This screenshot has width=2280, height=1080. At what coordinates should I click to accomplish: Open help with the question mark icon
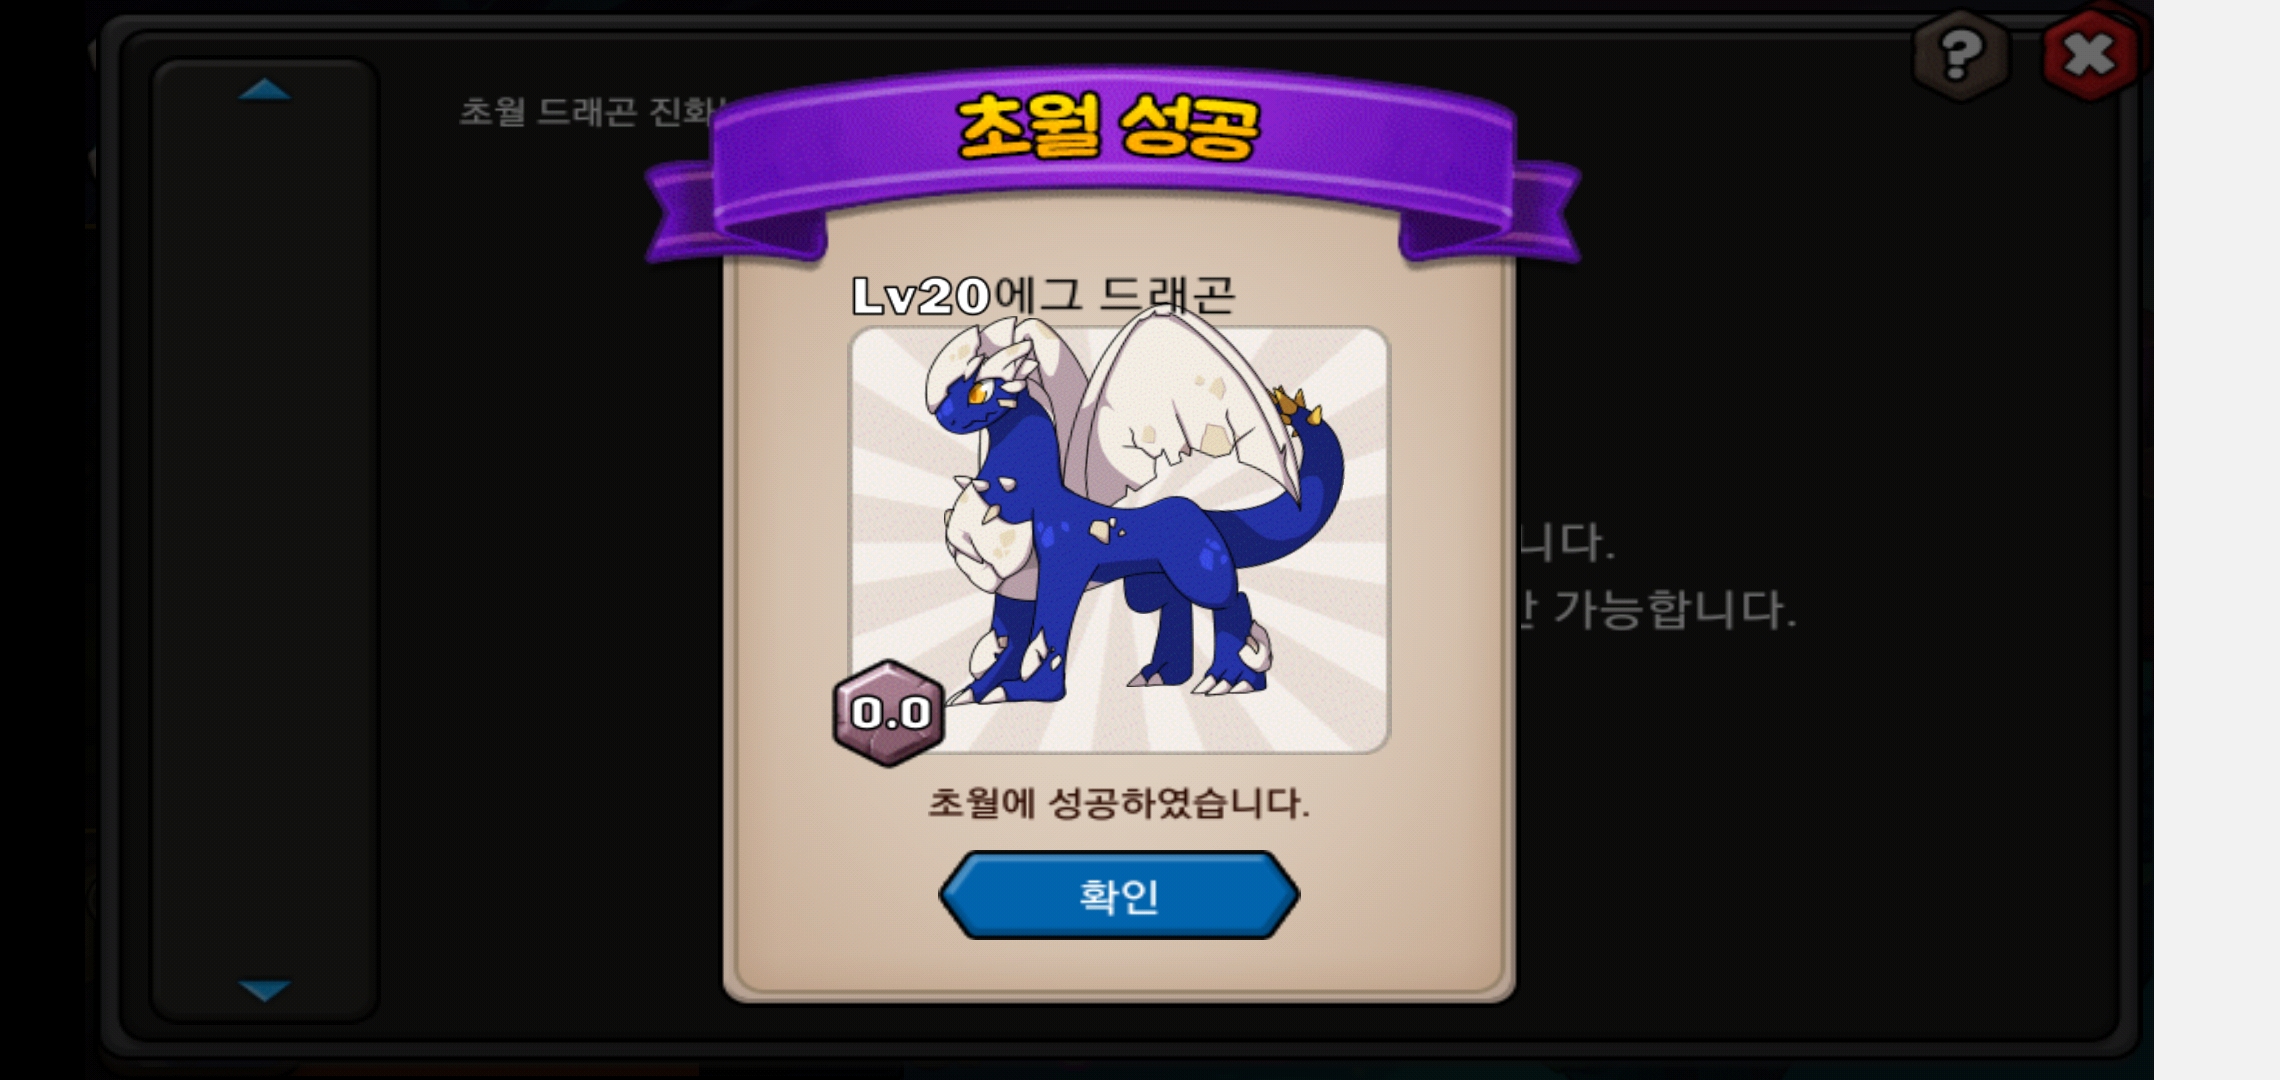click(x=1960, y=56)
